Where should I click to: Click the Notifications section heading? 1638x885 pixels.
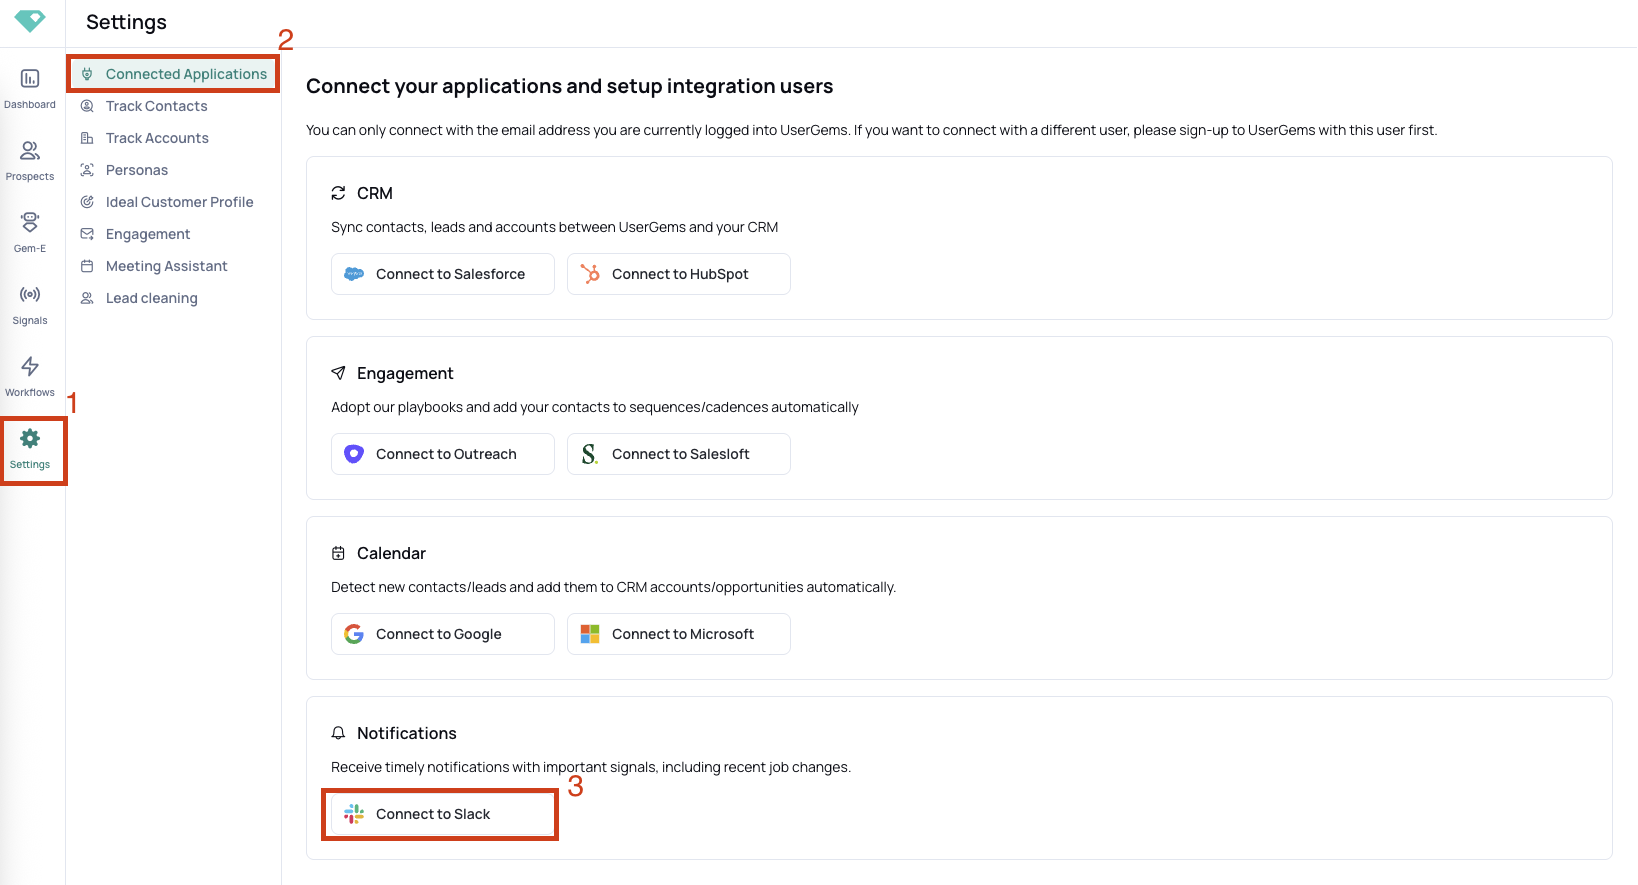[407, 733]
